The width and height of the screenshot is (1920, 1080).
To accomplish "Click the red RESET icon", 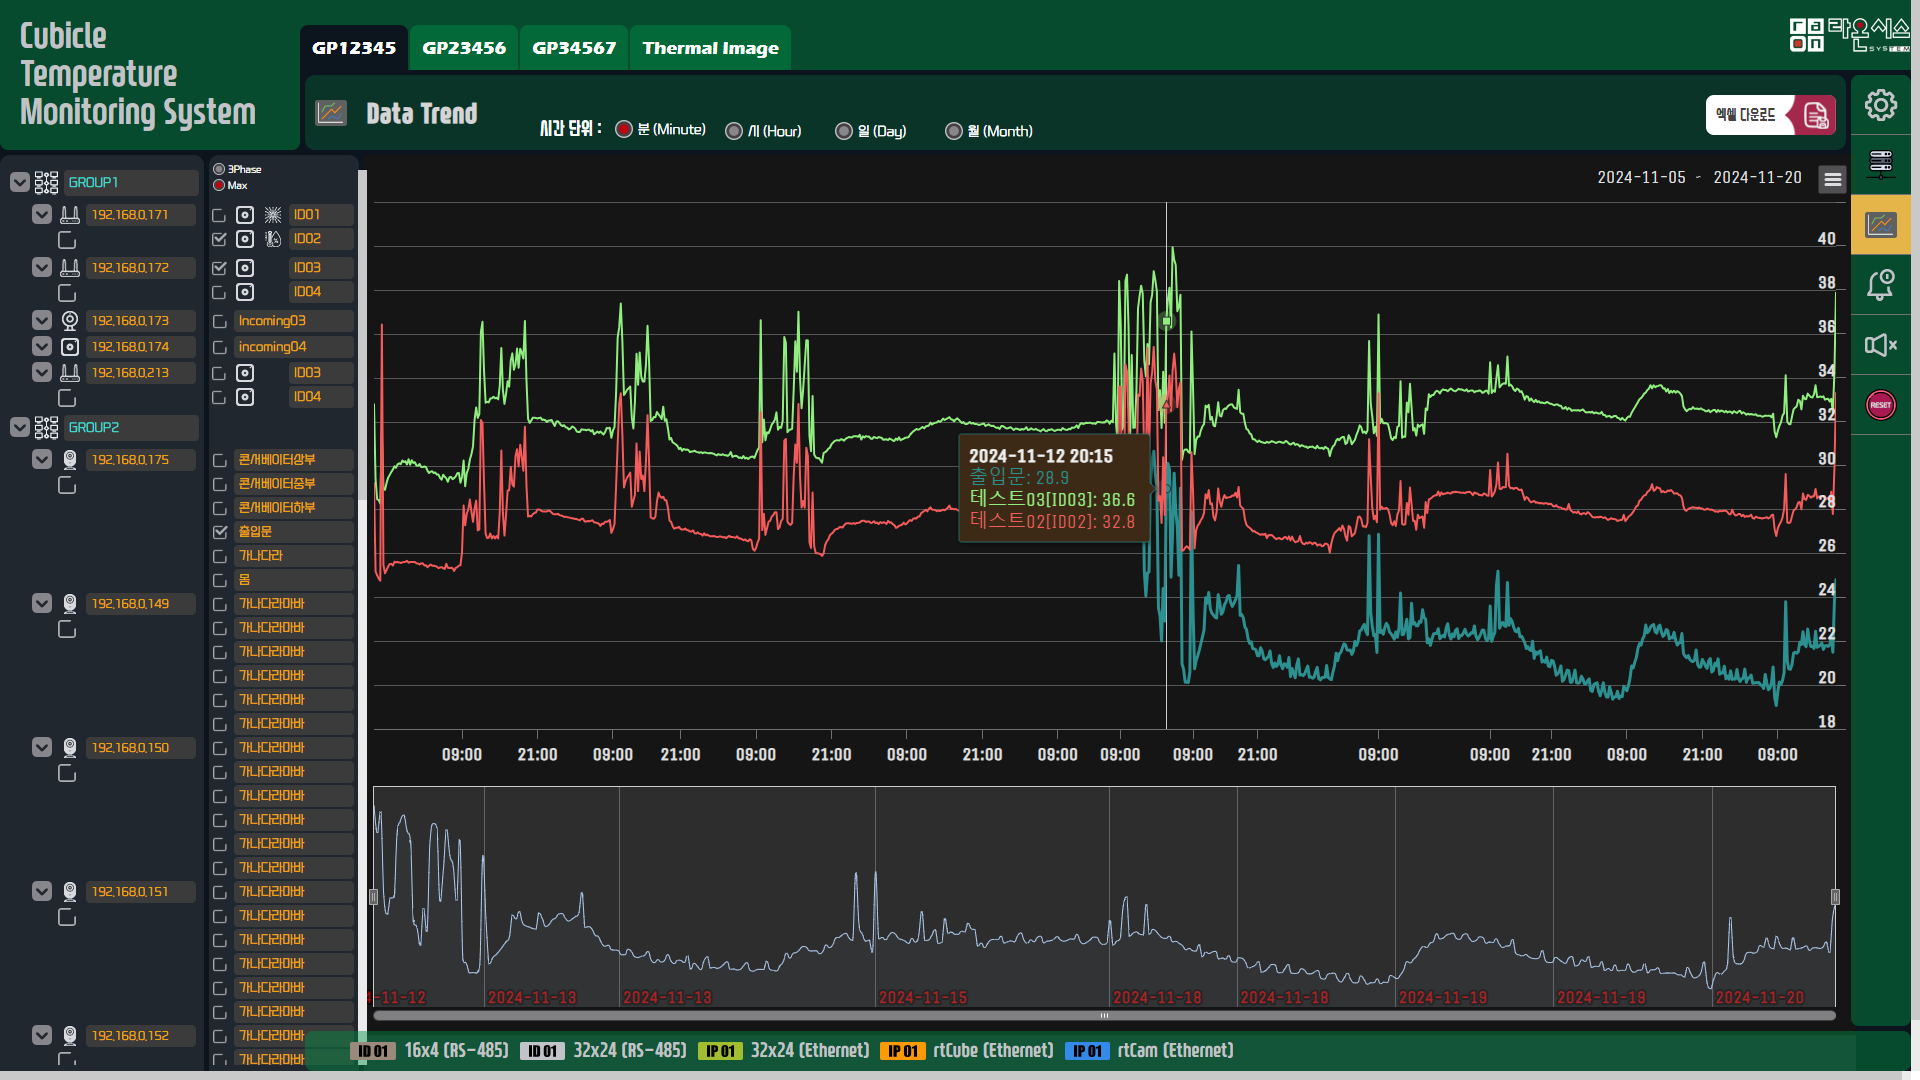I will (x=1880, y=405).
